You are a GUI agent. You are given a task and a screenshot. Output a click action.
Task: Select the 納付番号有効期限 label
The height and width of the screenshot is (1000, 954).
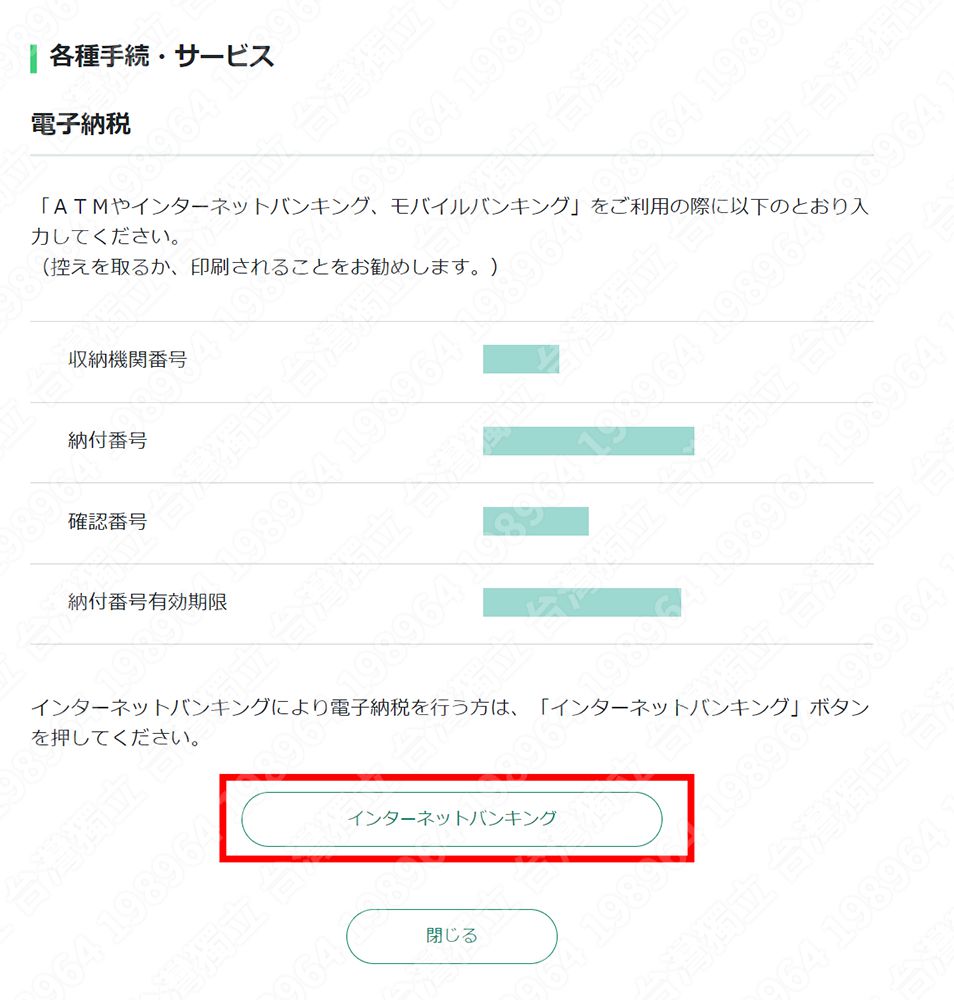[147, 602]
